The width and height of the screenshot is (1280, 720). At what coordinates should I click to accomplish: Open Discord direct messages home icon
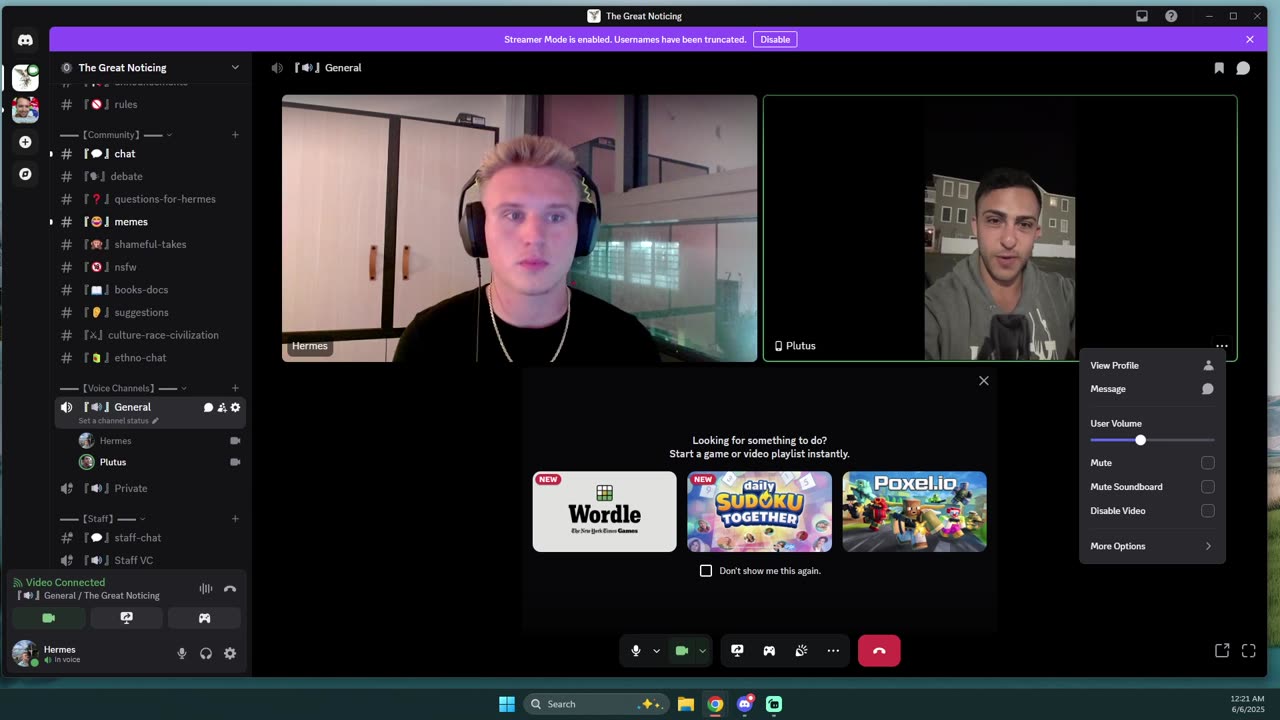(x=25, y=40)
